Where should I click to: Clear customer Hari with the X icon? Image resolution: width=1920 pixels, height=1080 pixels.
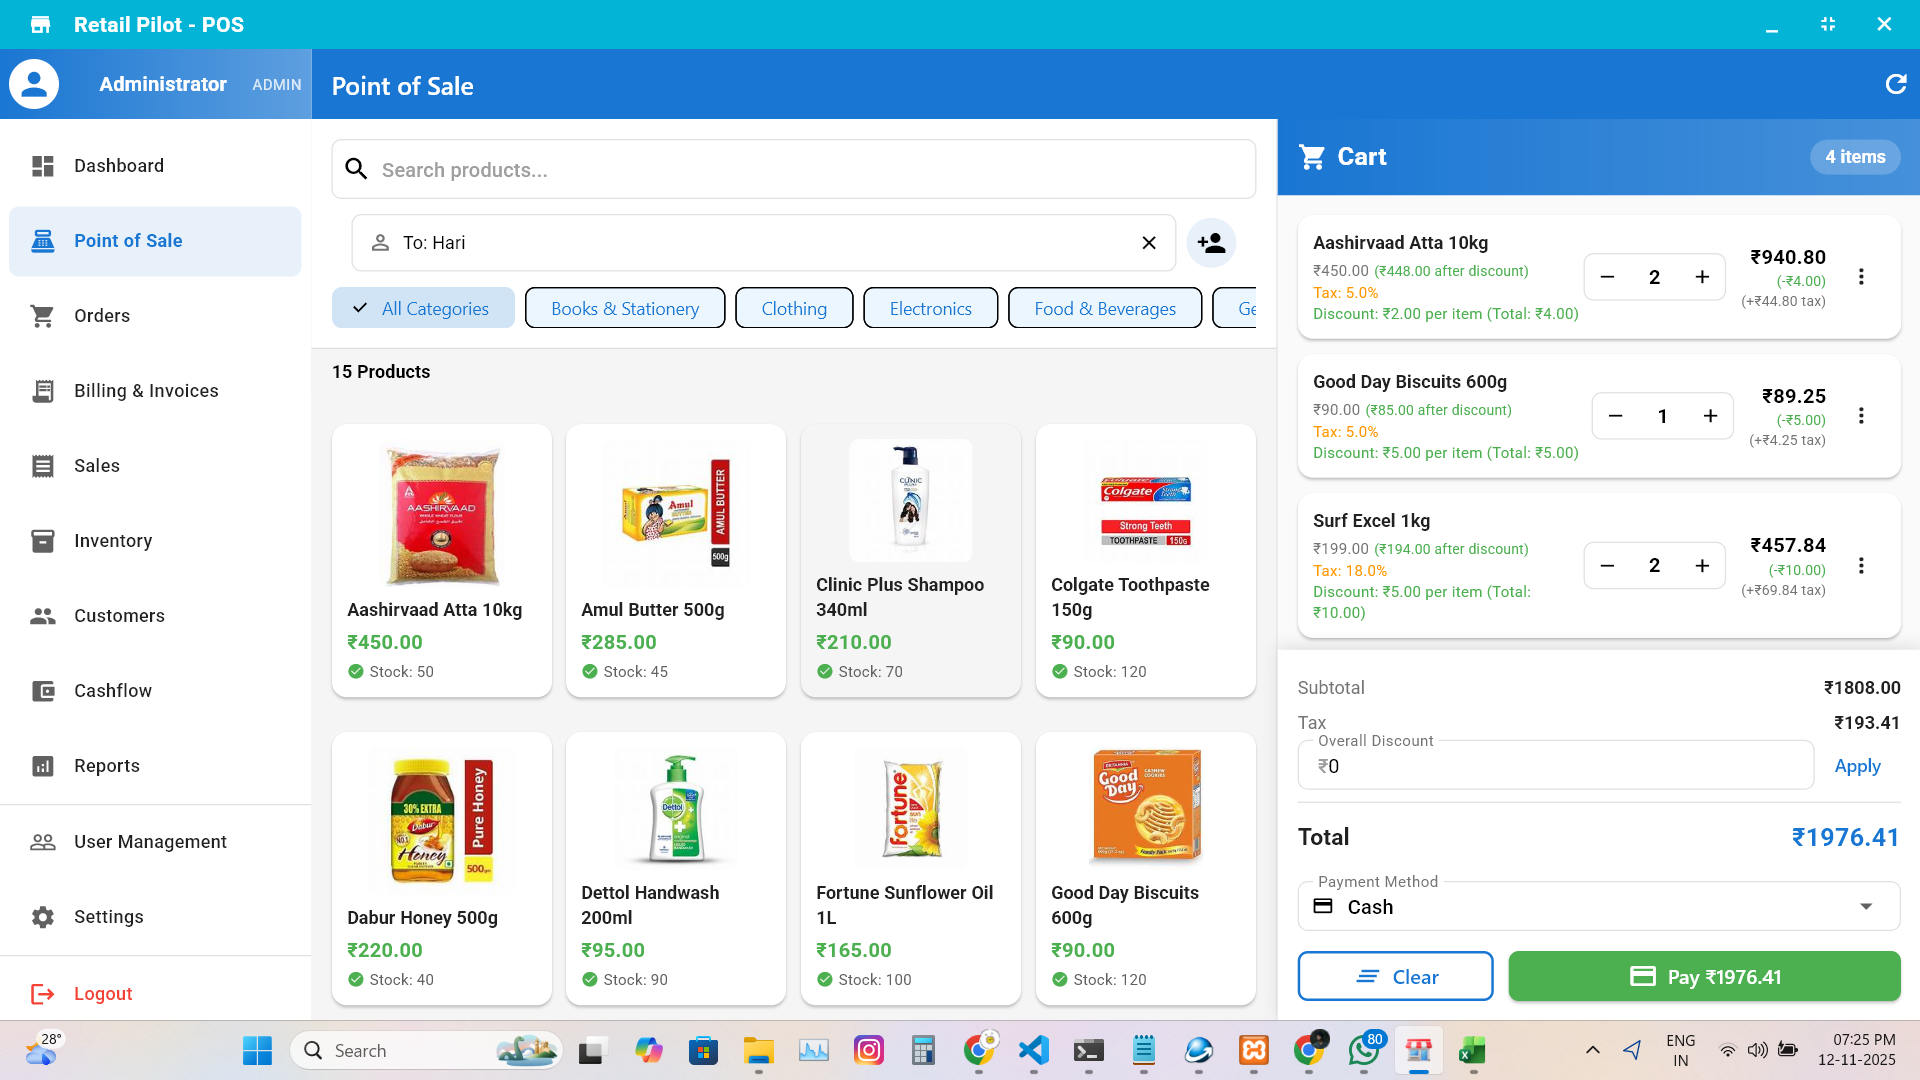1148,242
